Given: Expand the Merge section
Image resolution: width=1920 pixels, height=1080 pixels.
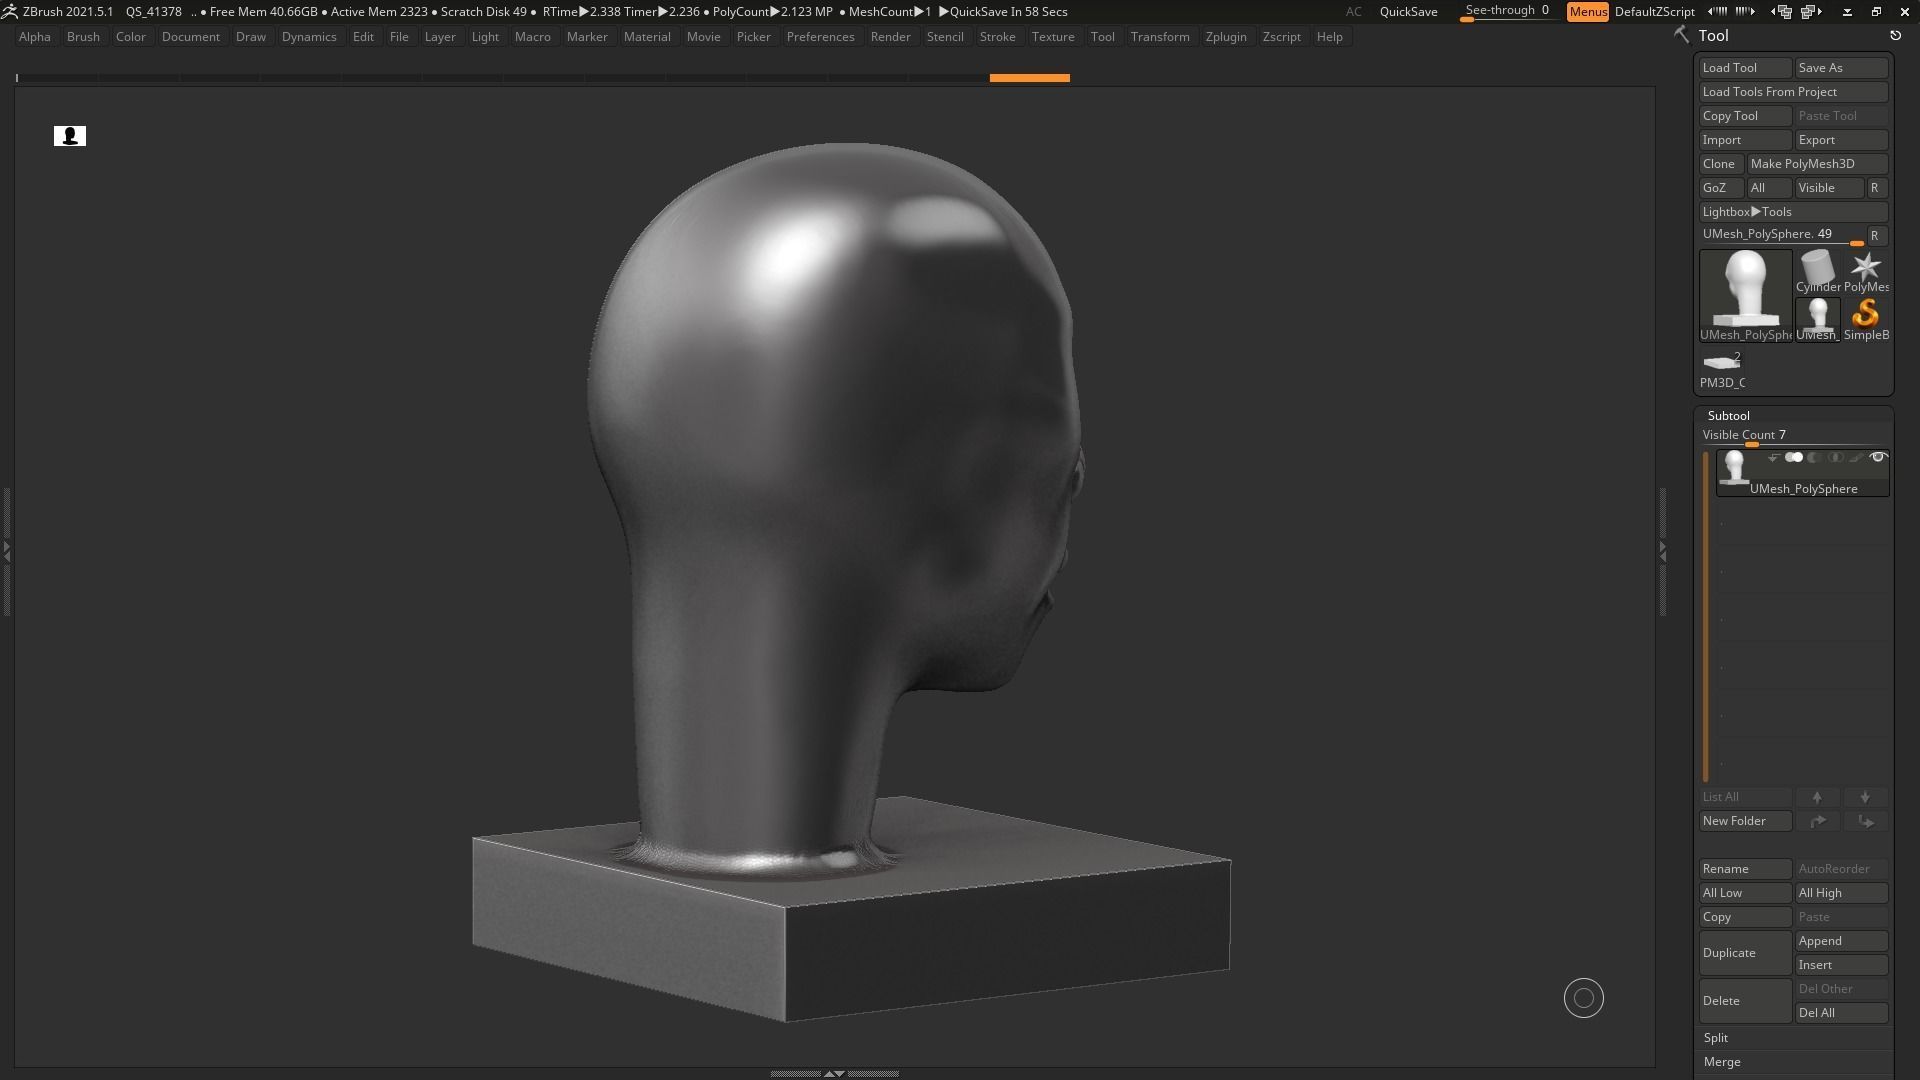Looking at the screenshot, I should pos(1722,1062).
